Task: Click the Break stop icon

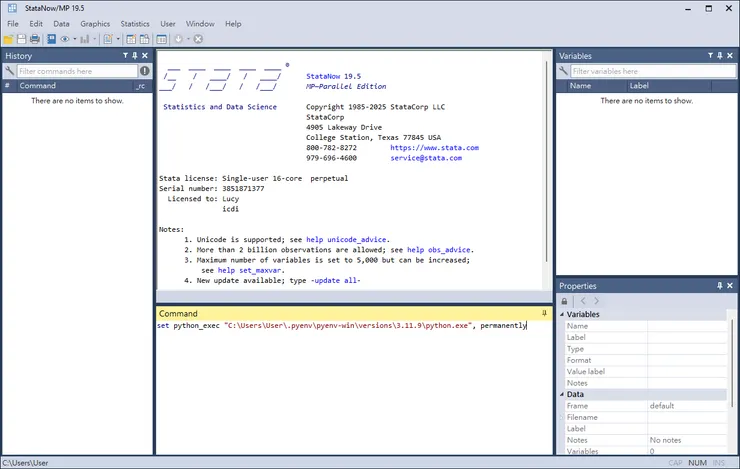Action: [198, 39]
